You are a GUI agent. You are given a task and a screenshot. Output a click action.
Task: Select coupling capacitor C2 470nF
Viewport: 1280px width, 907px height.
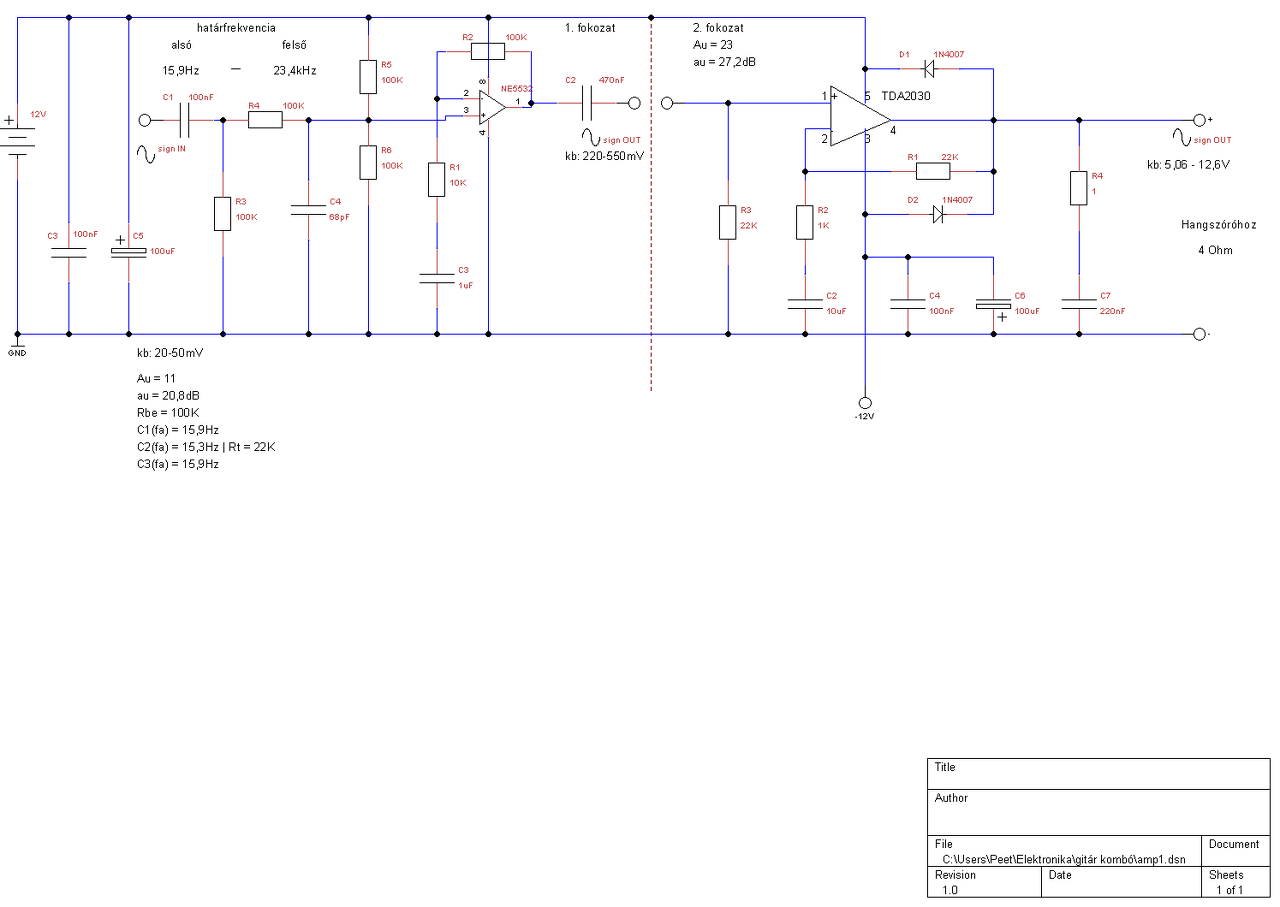pos(587,102)
